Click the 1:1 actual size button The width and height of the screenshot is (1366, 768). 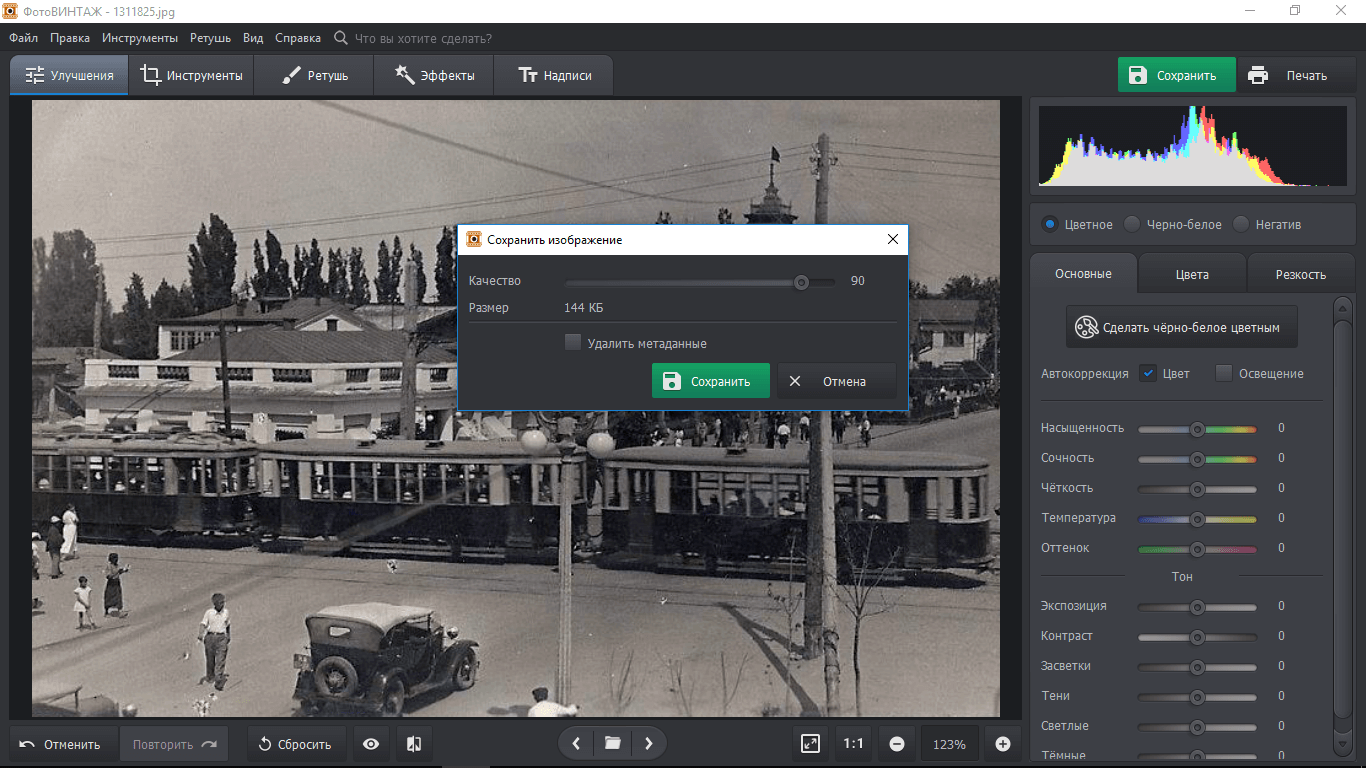[x=853, y=744]
